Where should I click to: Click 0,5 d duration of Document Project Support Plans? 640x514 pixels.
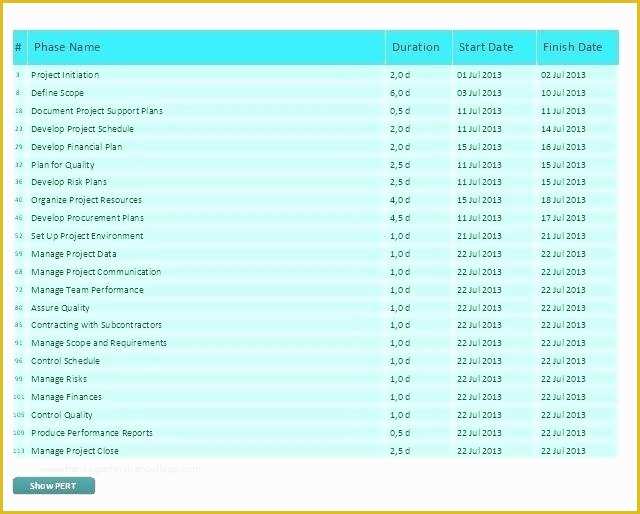[x=400, y=111]
